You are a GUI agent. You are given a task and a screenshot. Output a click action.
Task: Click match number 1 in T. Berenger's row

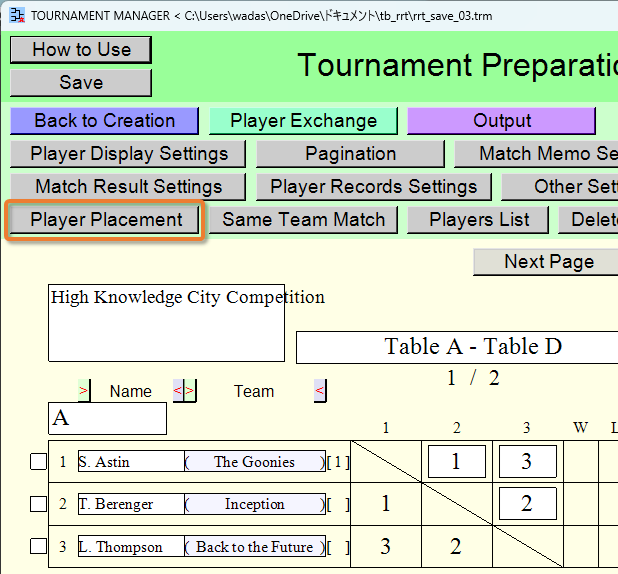[x=386, y=504]
